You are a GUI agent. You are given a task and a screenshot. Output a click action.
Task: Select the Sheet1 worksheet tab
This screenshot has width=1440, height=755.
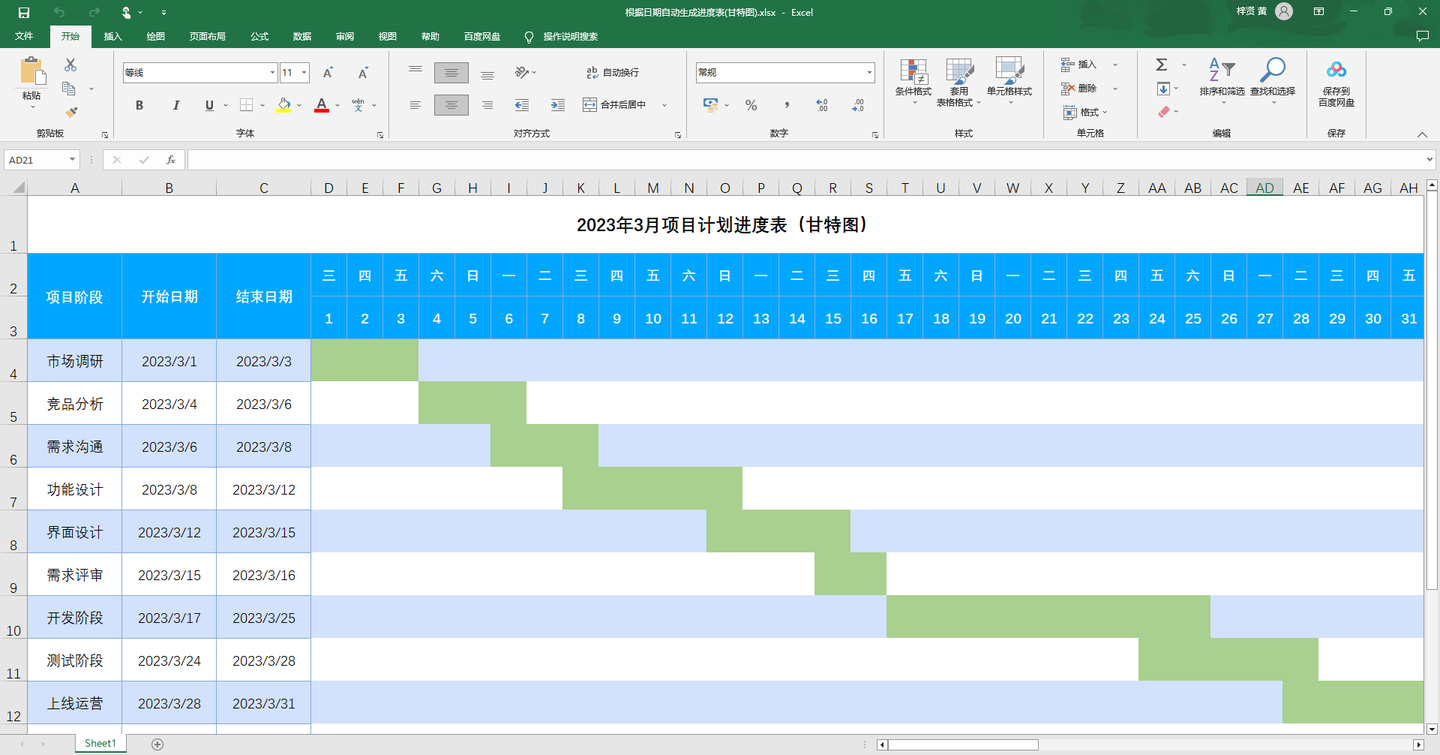tap(100, 743)
